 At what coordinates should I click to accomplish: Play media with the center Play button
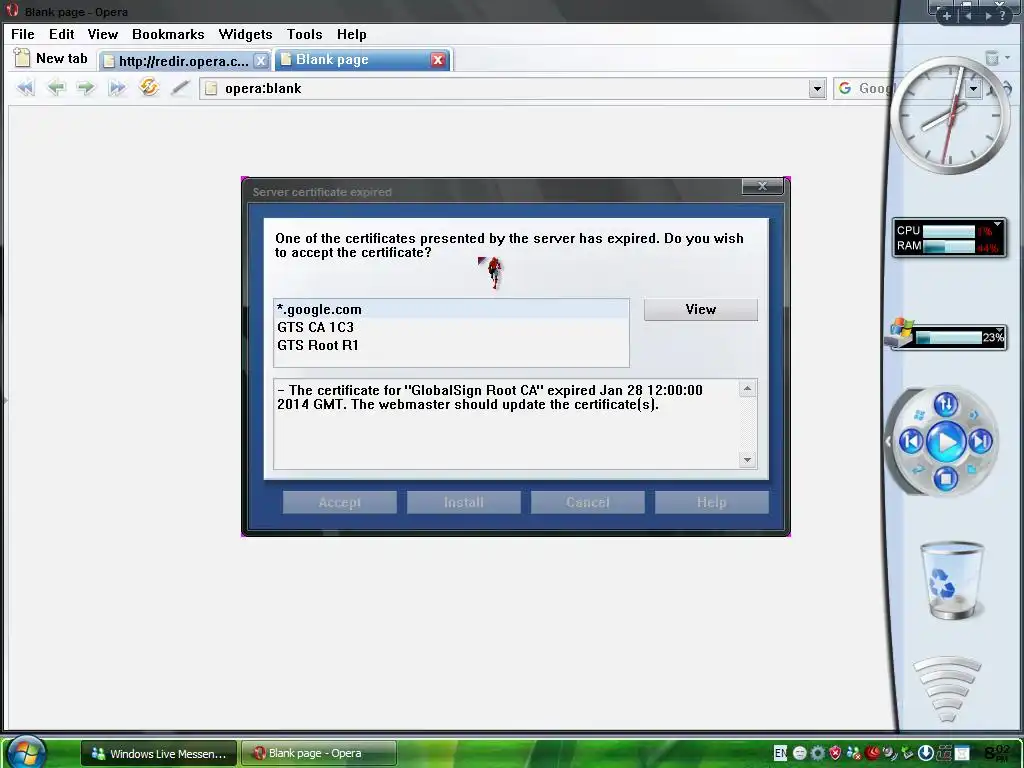click(946, 442)
